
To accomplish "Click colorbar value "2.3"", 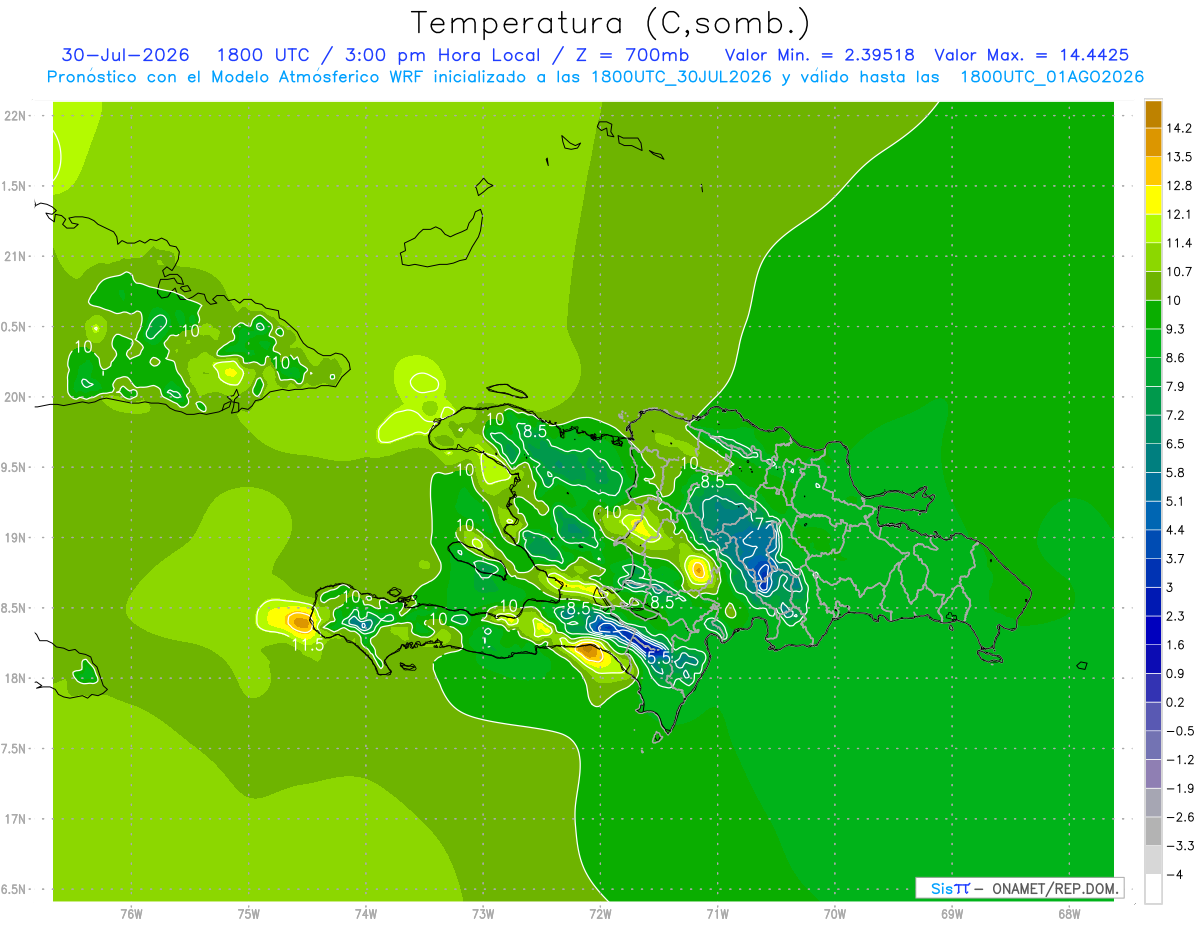I will click(1175, 616).
